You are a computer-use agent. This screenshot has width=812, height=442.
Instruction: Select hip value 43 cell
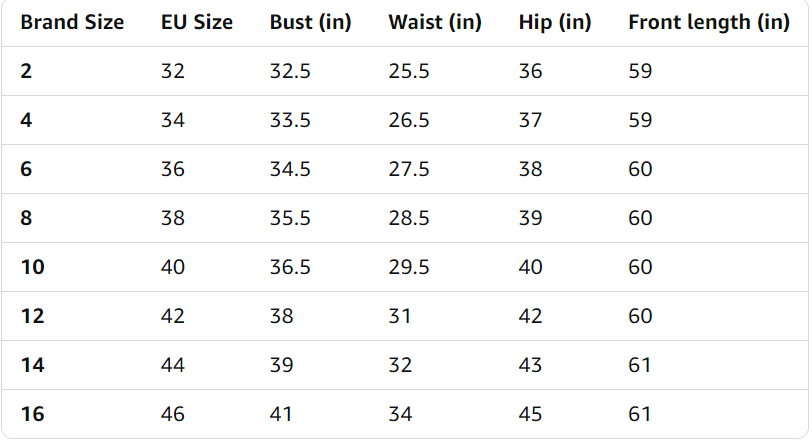click(531, 365)
